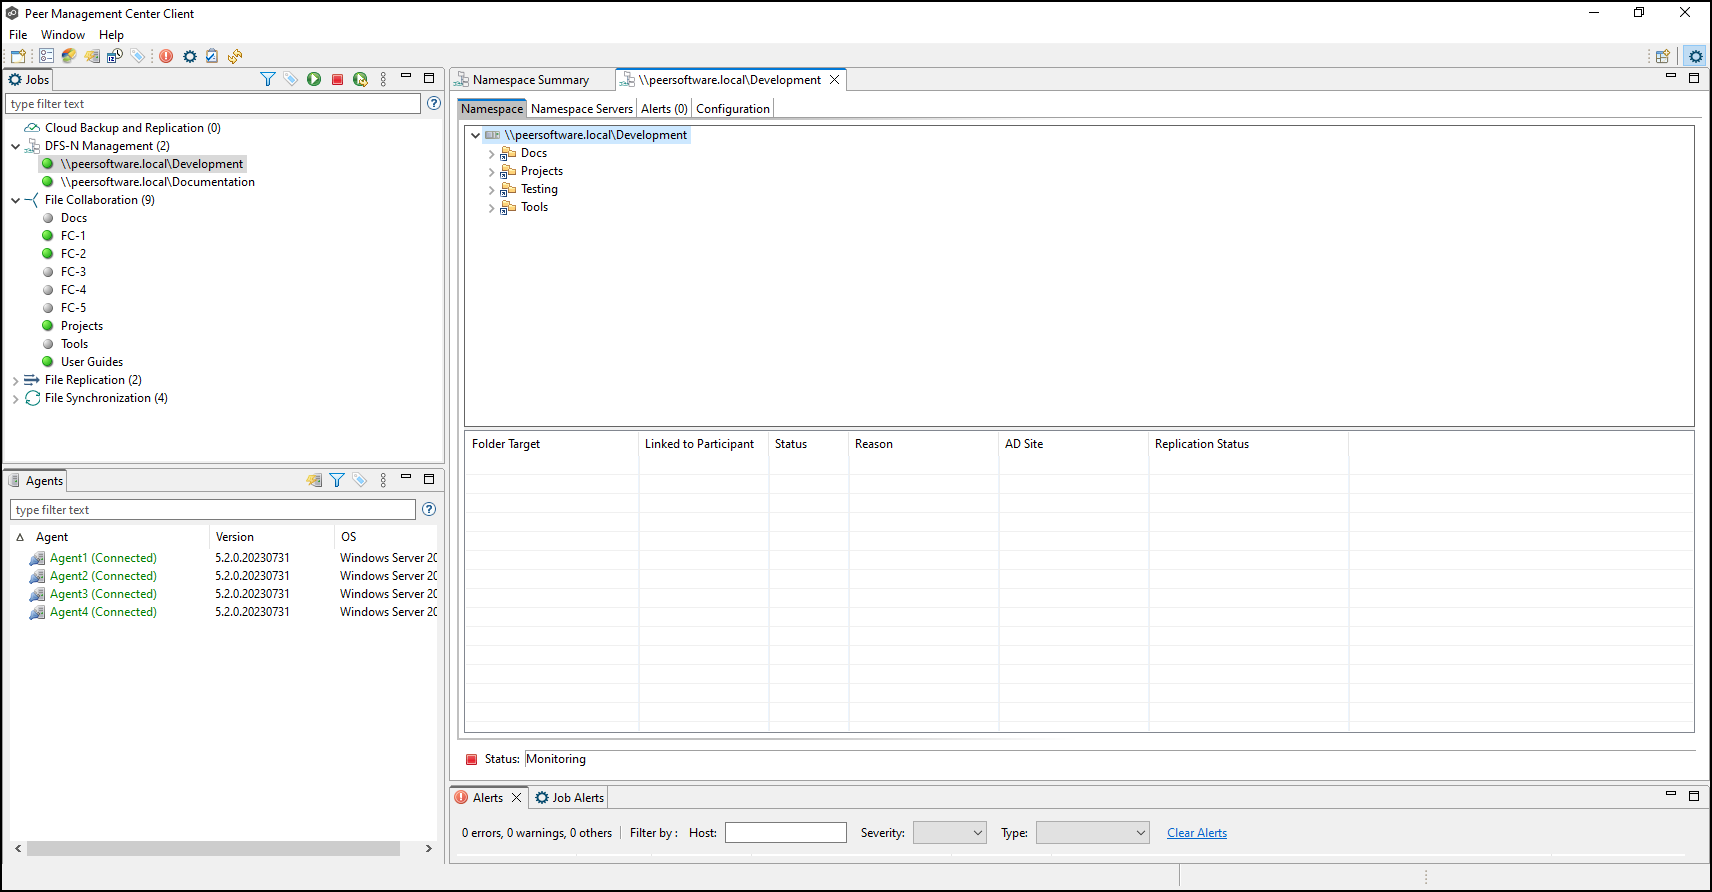The height and width of the screenshot is (892, 1712).
Task: Click the filter funnel icon in Jobs panel
Action: click(x=267, y=79)
